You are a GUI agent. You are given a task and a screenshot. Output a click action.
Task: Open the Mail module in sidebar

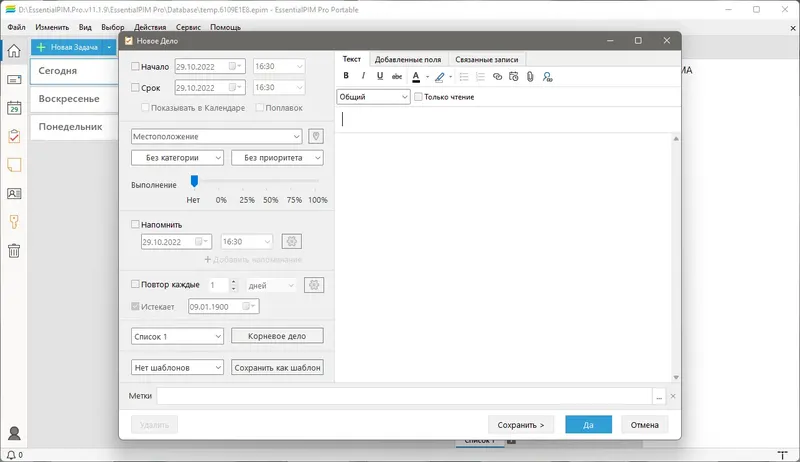click(14, 80)
